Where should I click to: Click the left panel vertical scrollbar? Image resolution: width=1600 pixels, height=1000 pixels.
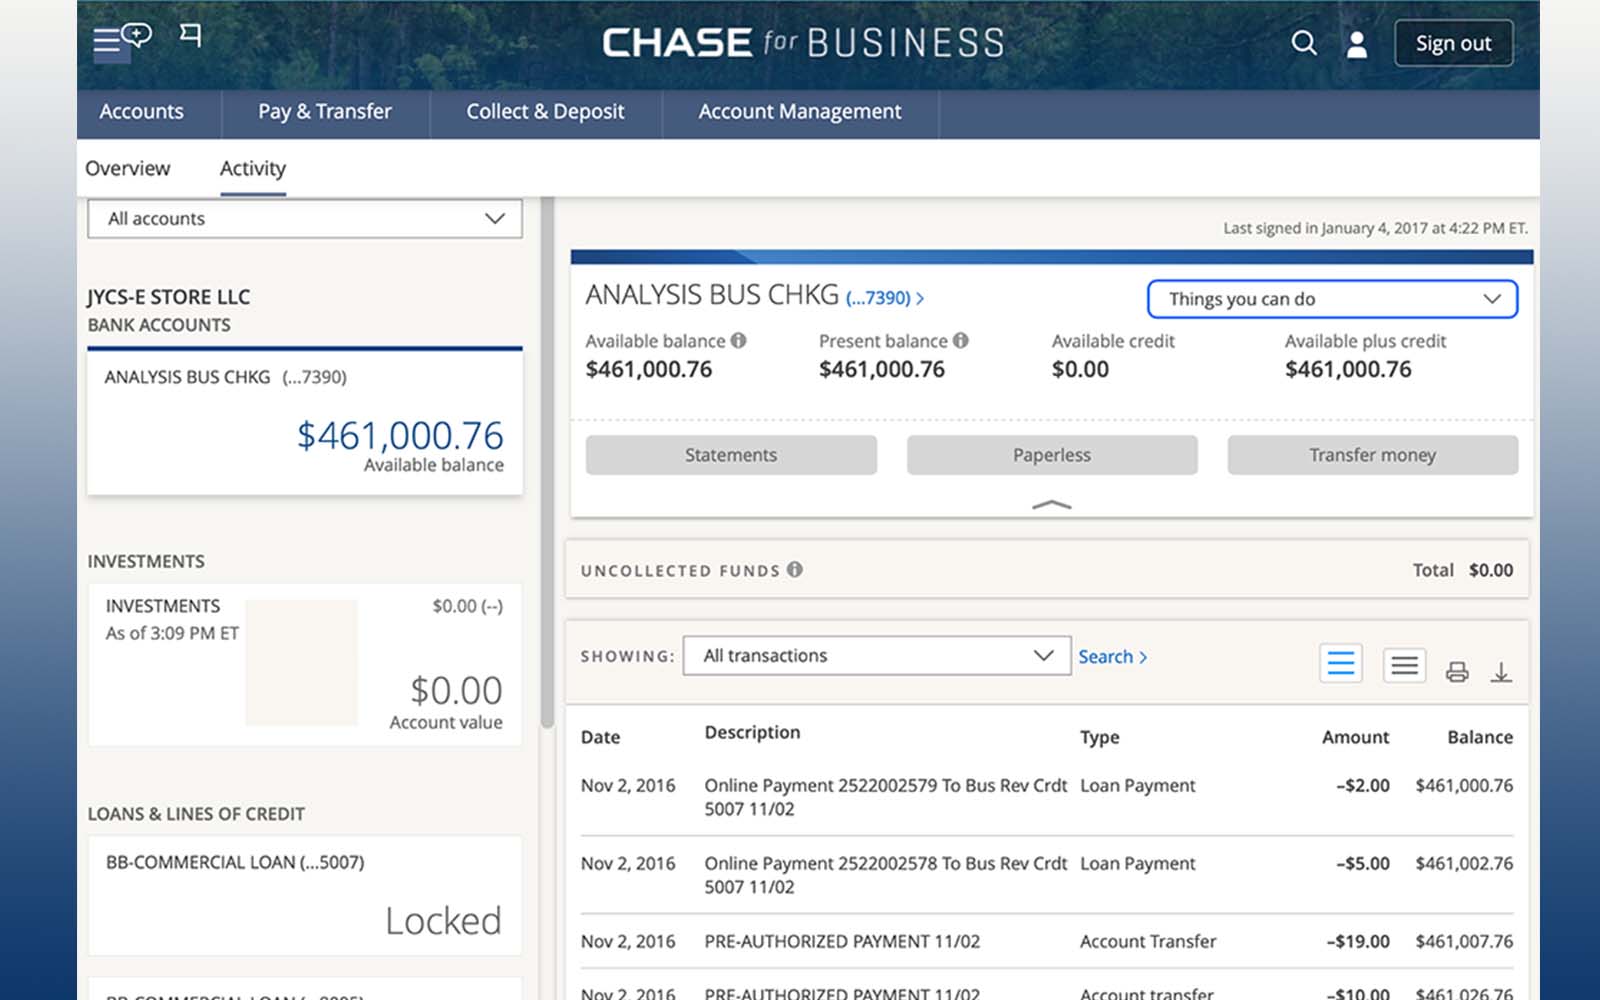(547, 460)
